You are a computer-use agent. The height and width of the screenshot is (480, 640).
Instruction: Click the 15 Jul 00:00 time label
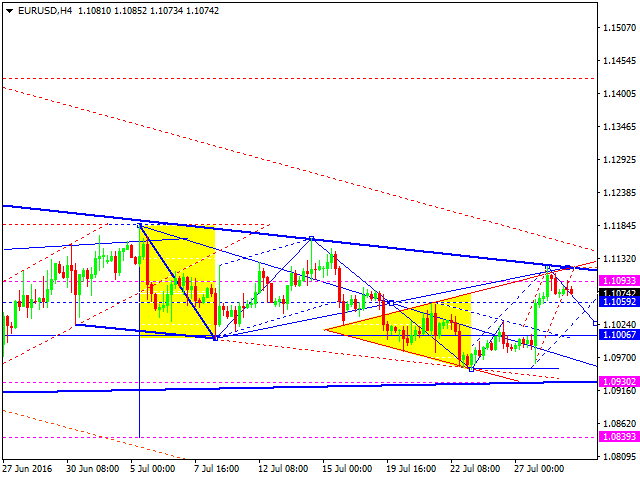(x=347, y=469)
